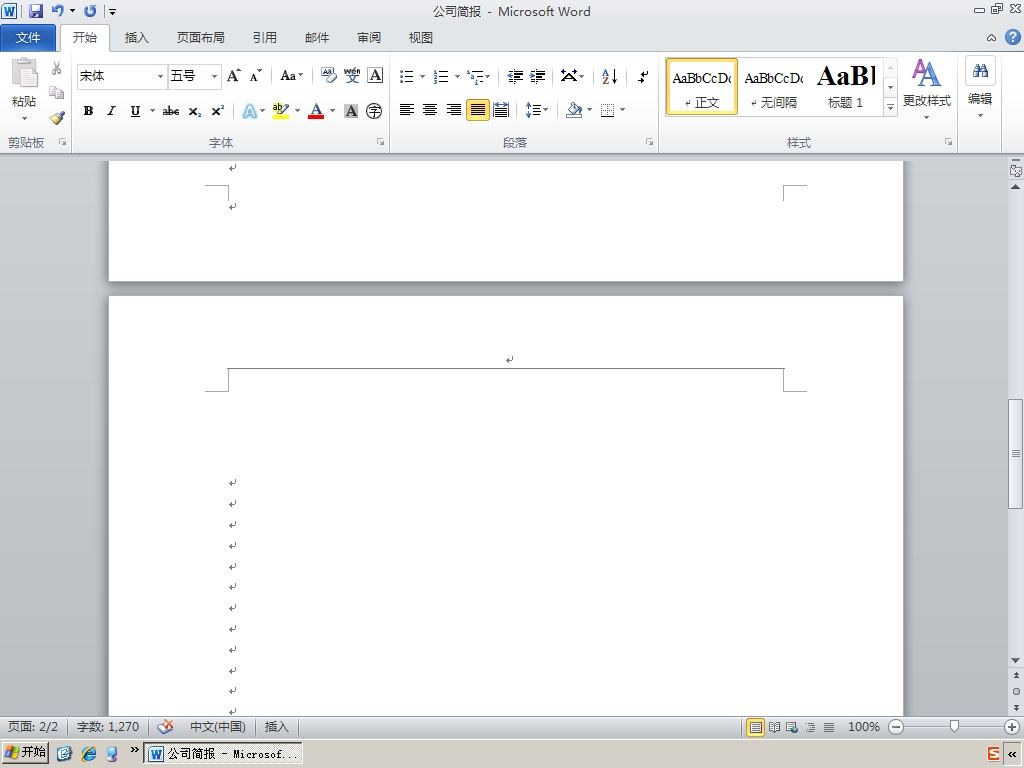Undo the last action
Screen dimensions: 1024x768
[x=58, y=11]
